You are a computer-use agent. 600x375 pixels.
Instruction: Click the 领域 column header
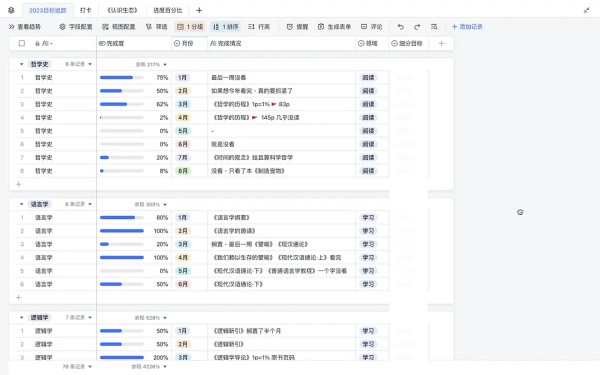pyautogui.click(x=372, y=43)
